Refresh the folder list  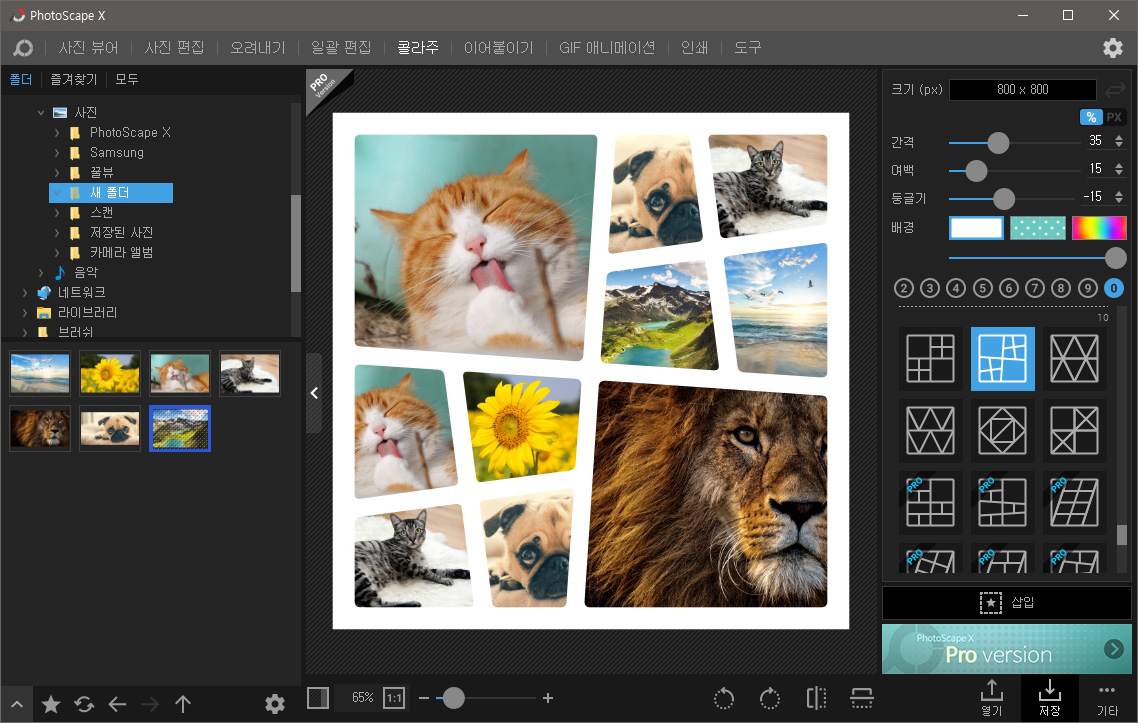[84, 704]
